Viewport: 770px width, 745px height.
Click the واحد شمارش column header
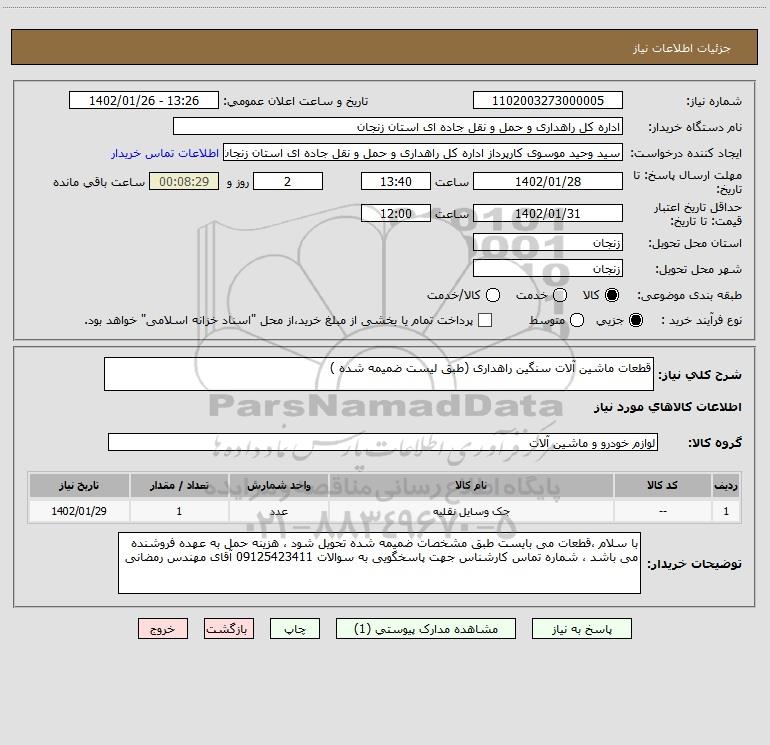(x=278, y=485)
